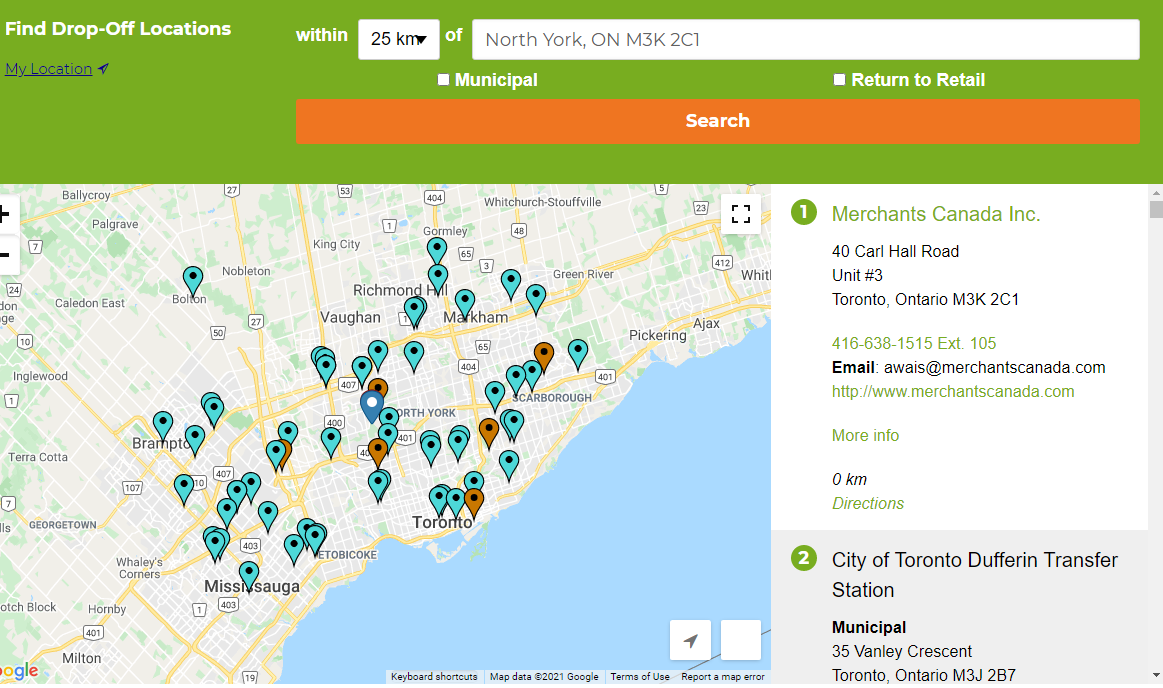Click the green number 1 result badge
This screenshot has height=688, width=1163.
(x=803, y=212)
